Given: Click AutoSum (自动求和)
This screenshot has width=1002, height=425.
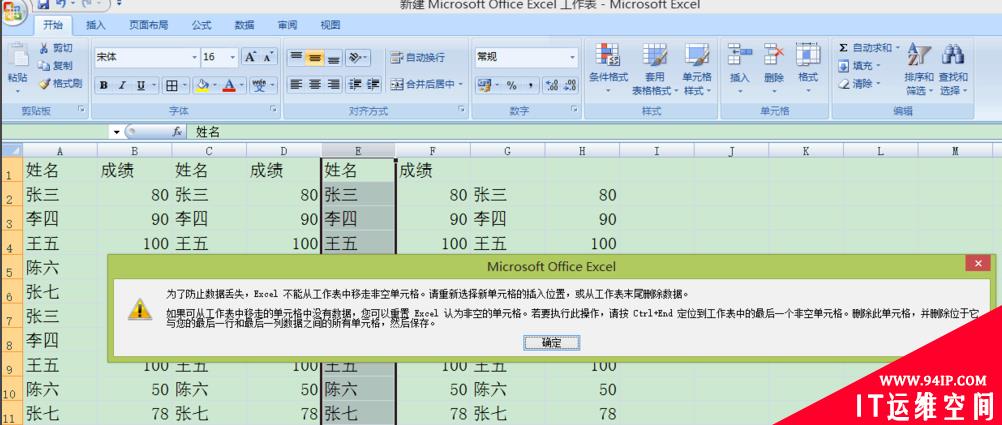Looking at the screenshot, I should 868,48.
